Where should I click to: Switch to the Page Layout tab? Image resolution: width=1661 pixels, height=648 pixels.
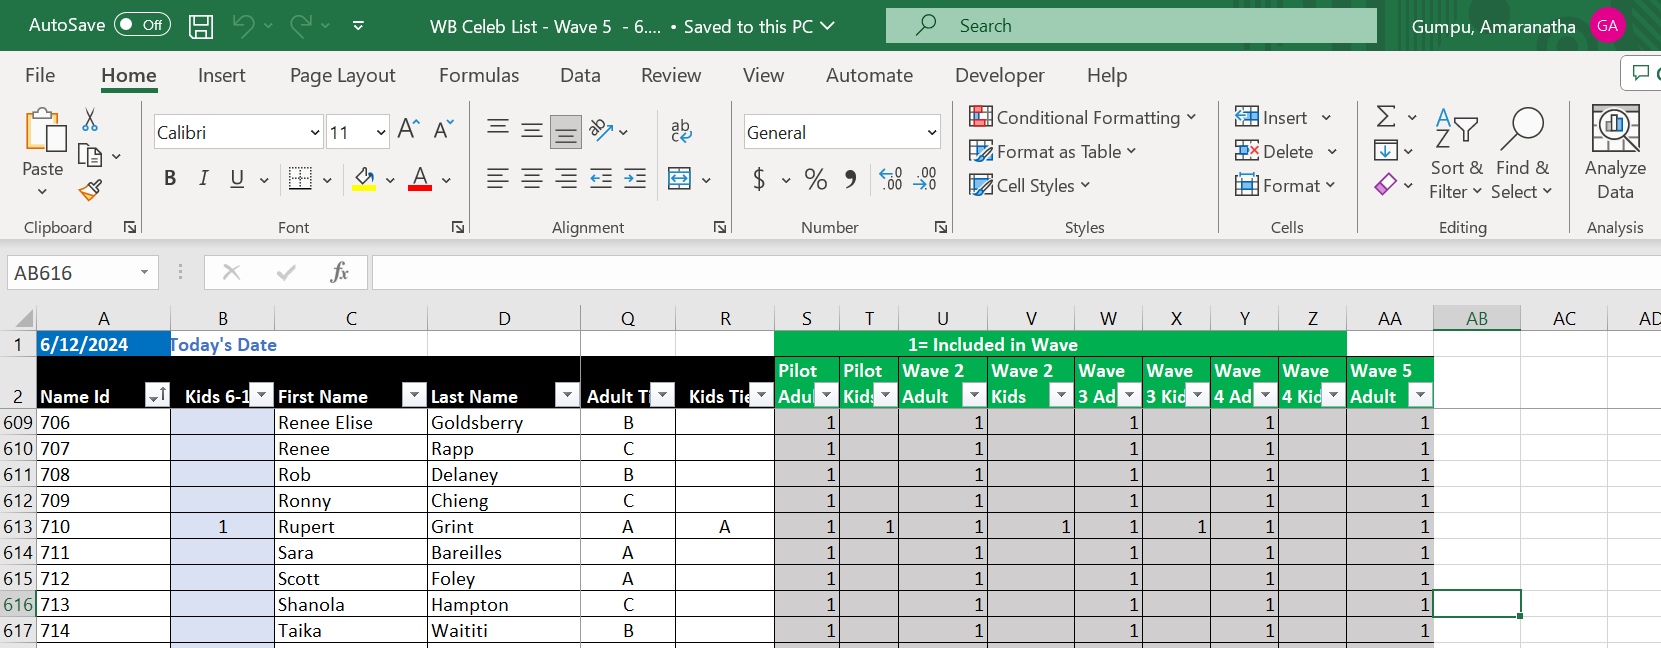(x=342, y=75)
